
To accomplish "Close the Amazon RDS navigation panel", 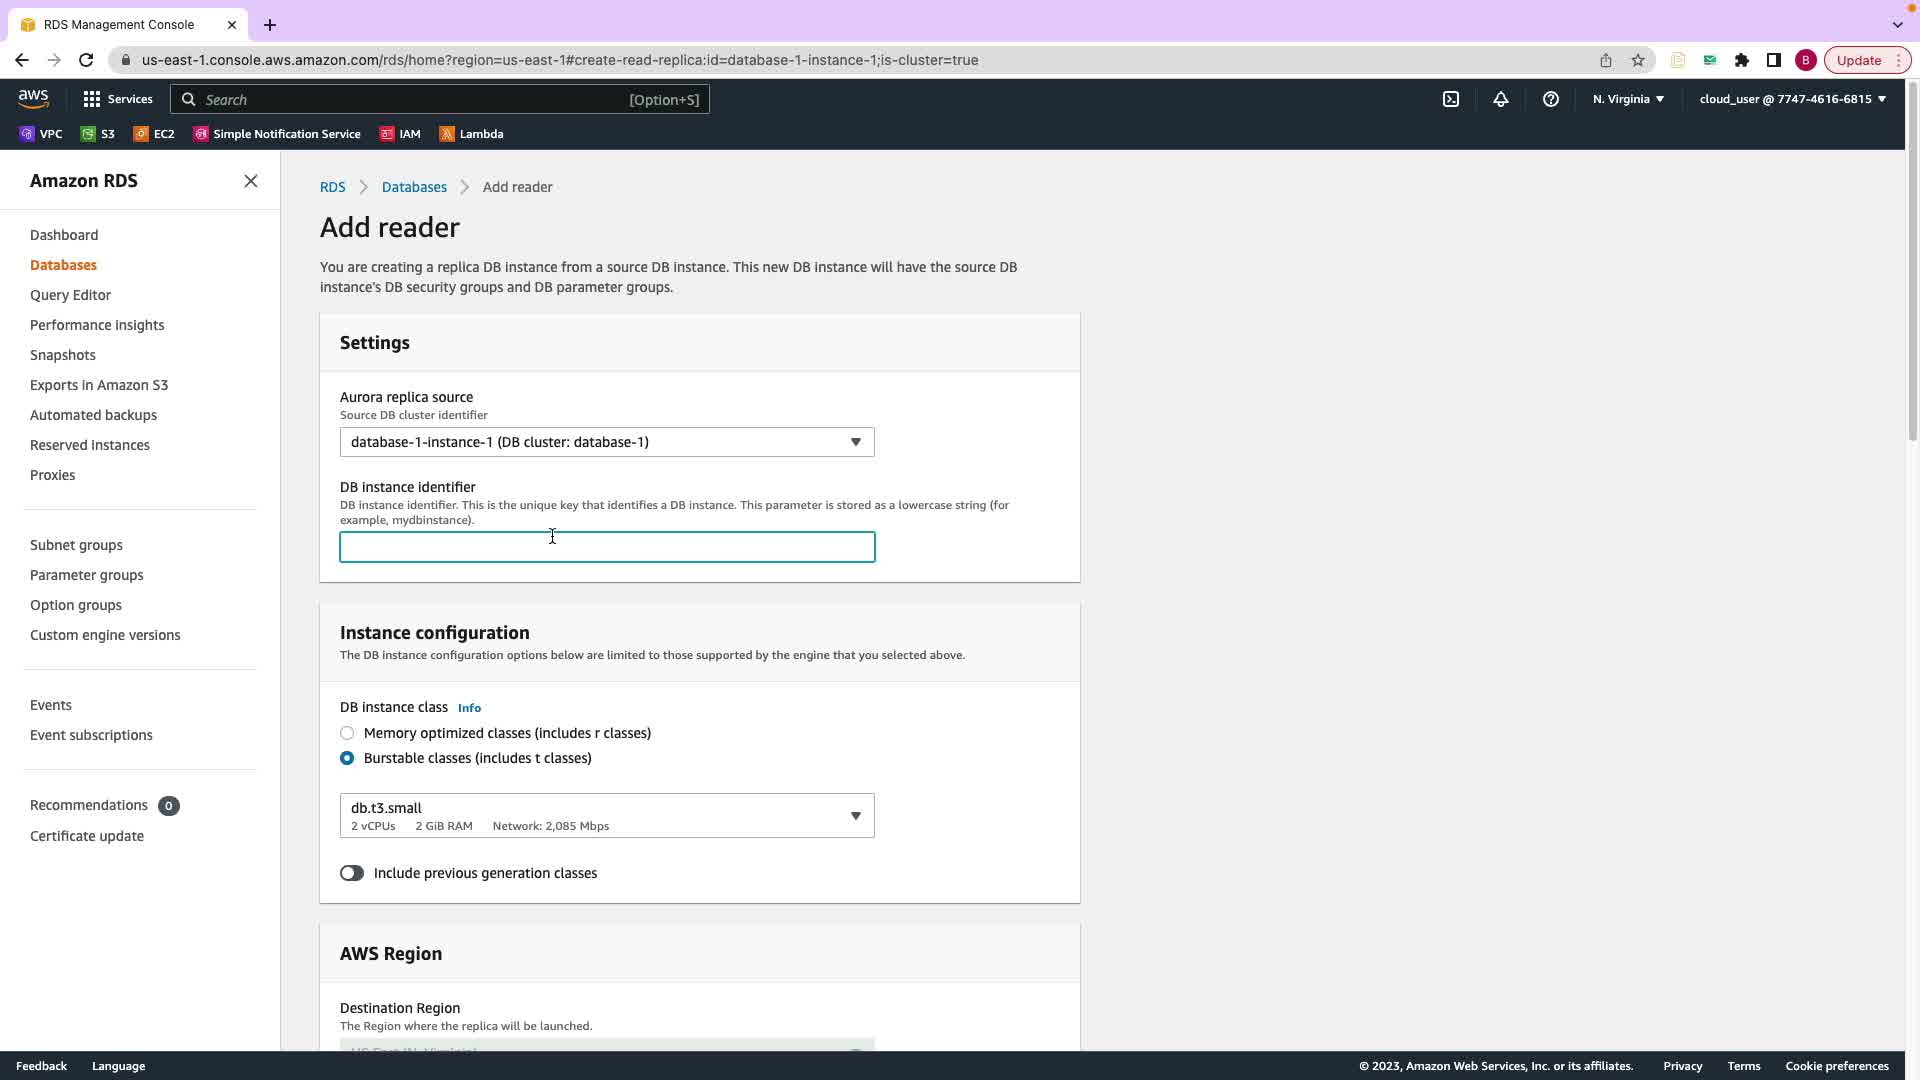I will [251, 181].
